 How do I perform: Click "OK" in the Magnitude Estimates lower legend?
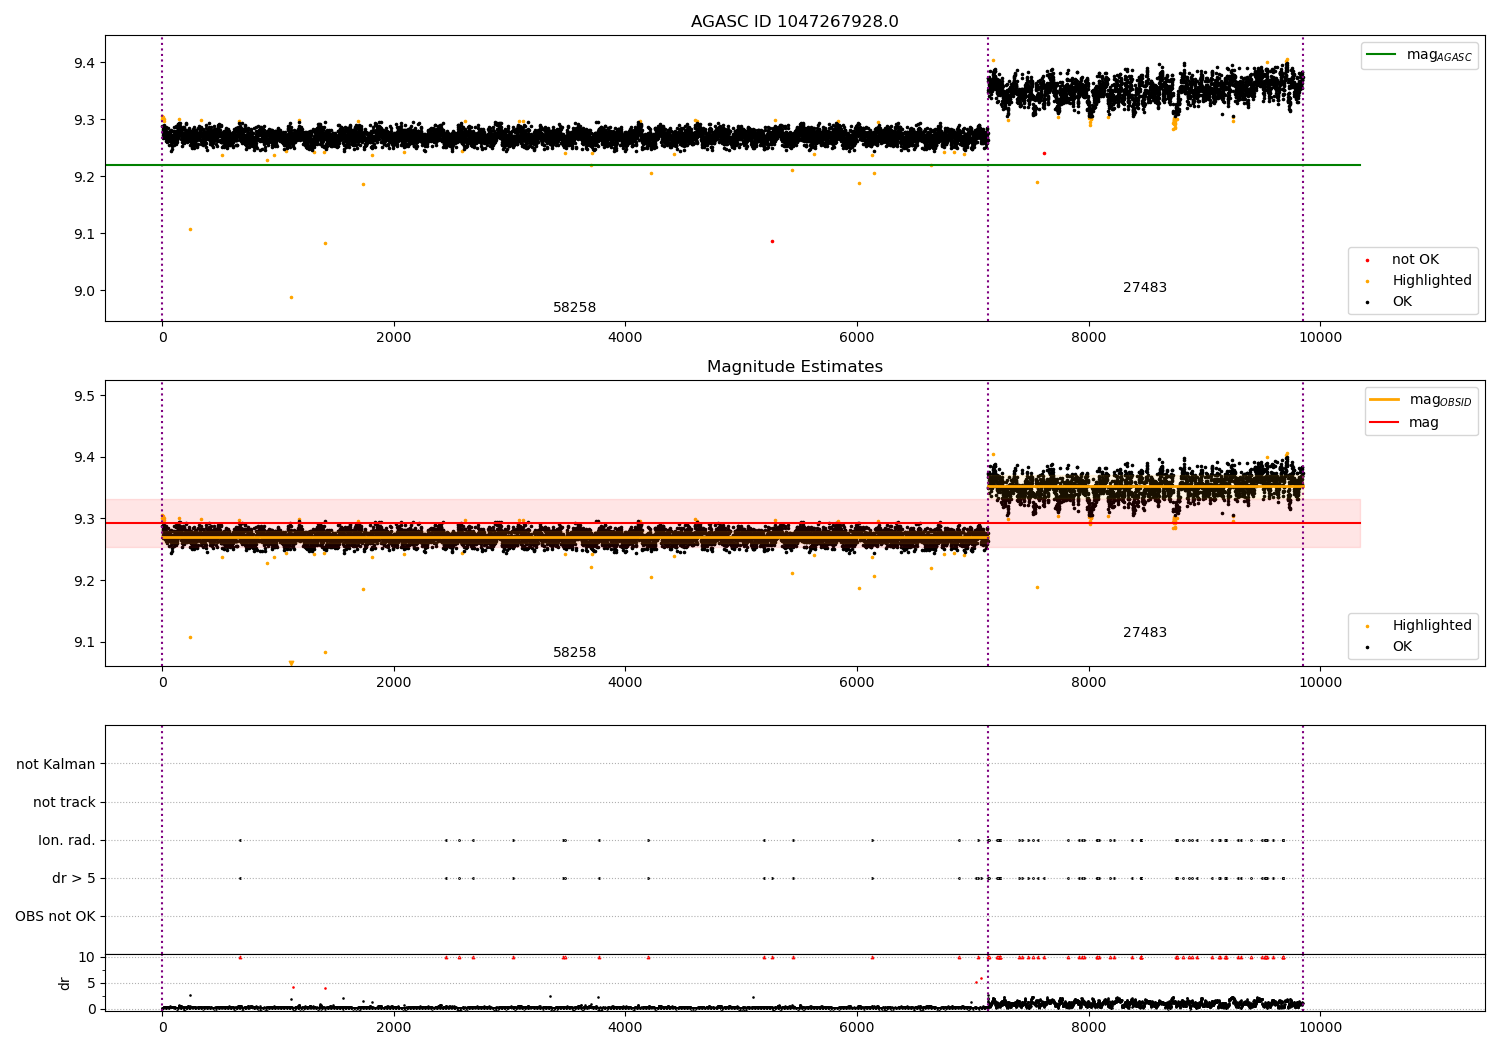[1402, 647]
